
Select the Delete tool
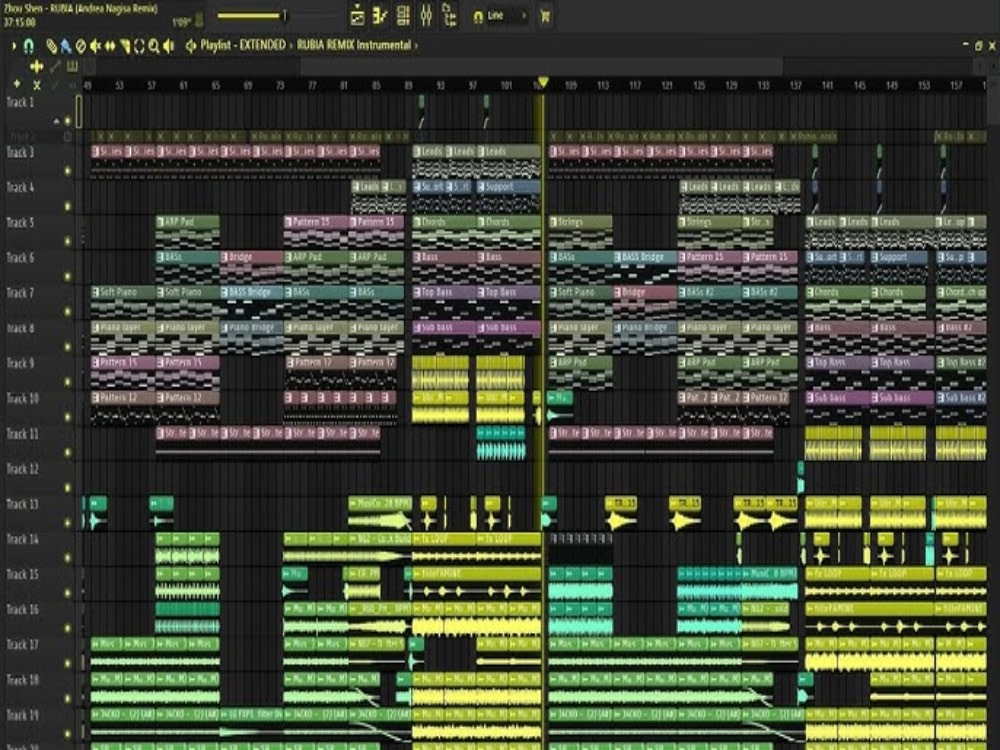(x=80, y=46)
